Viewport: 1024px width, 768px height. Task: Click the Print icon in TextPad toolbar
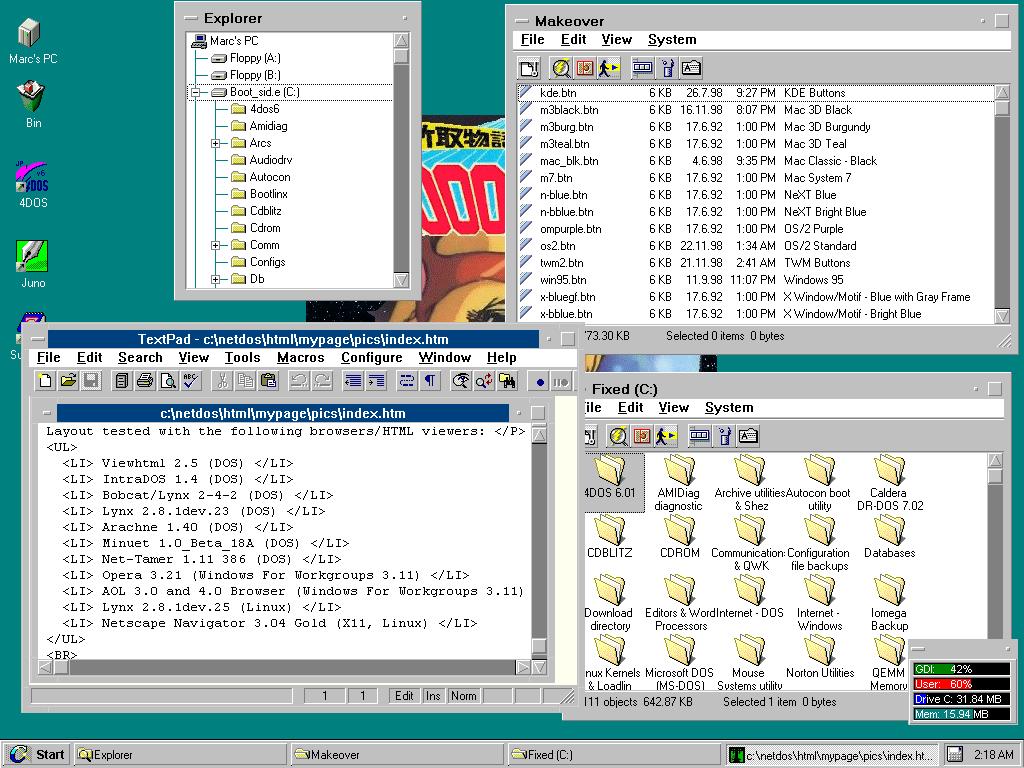click(x=145, y=381)
